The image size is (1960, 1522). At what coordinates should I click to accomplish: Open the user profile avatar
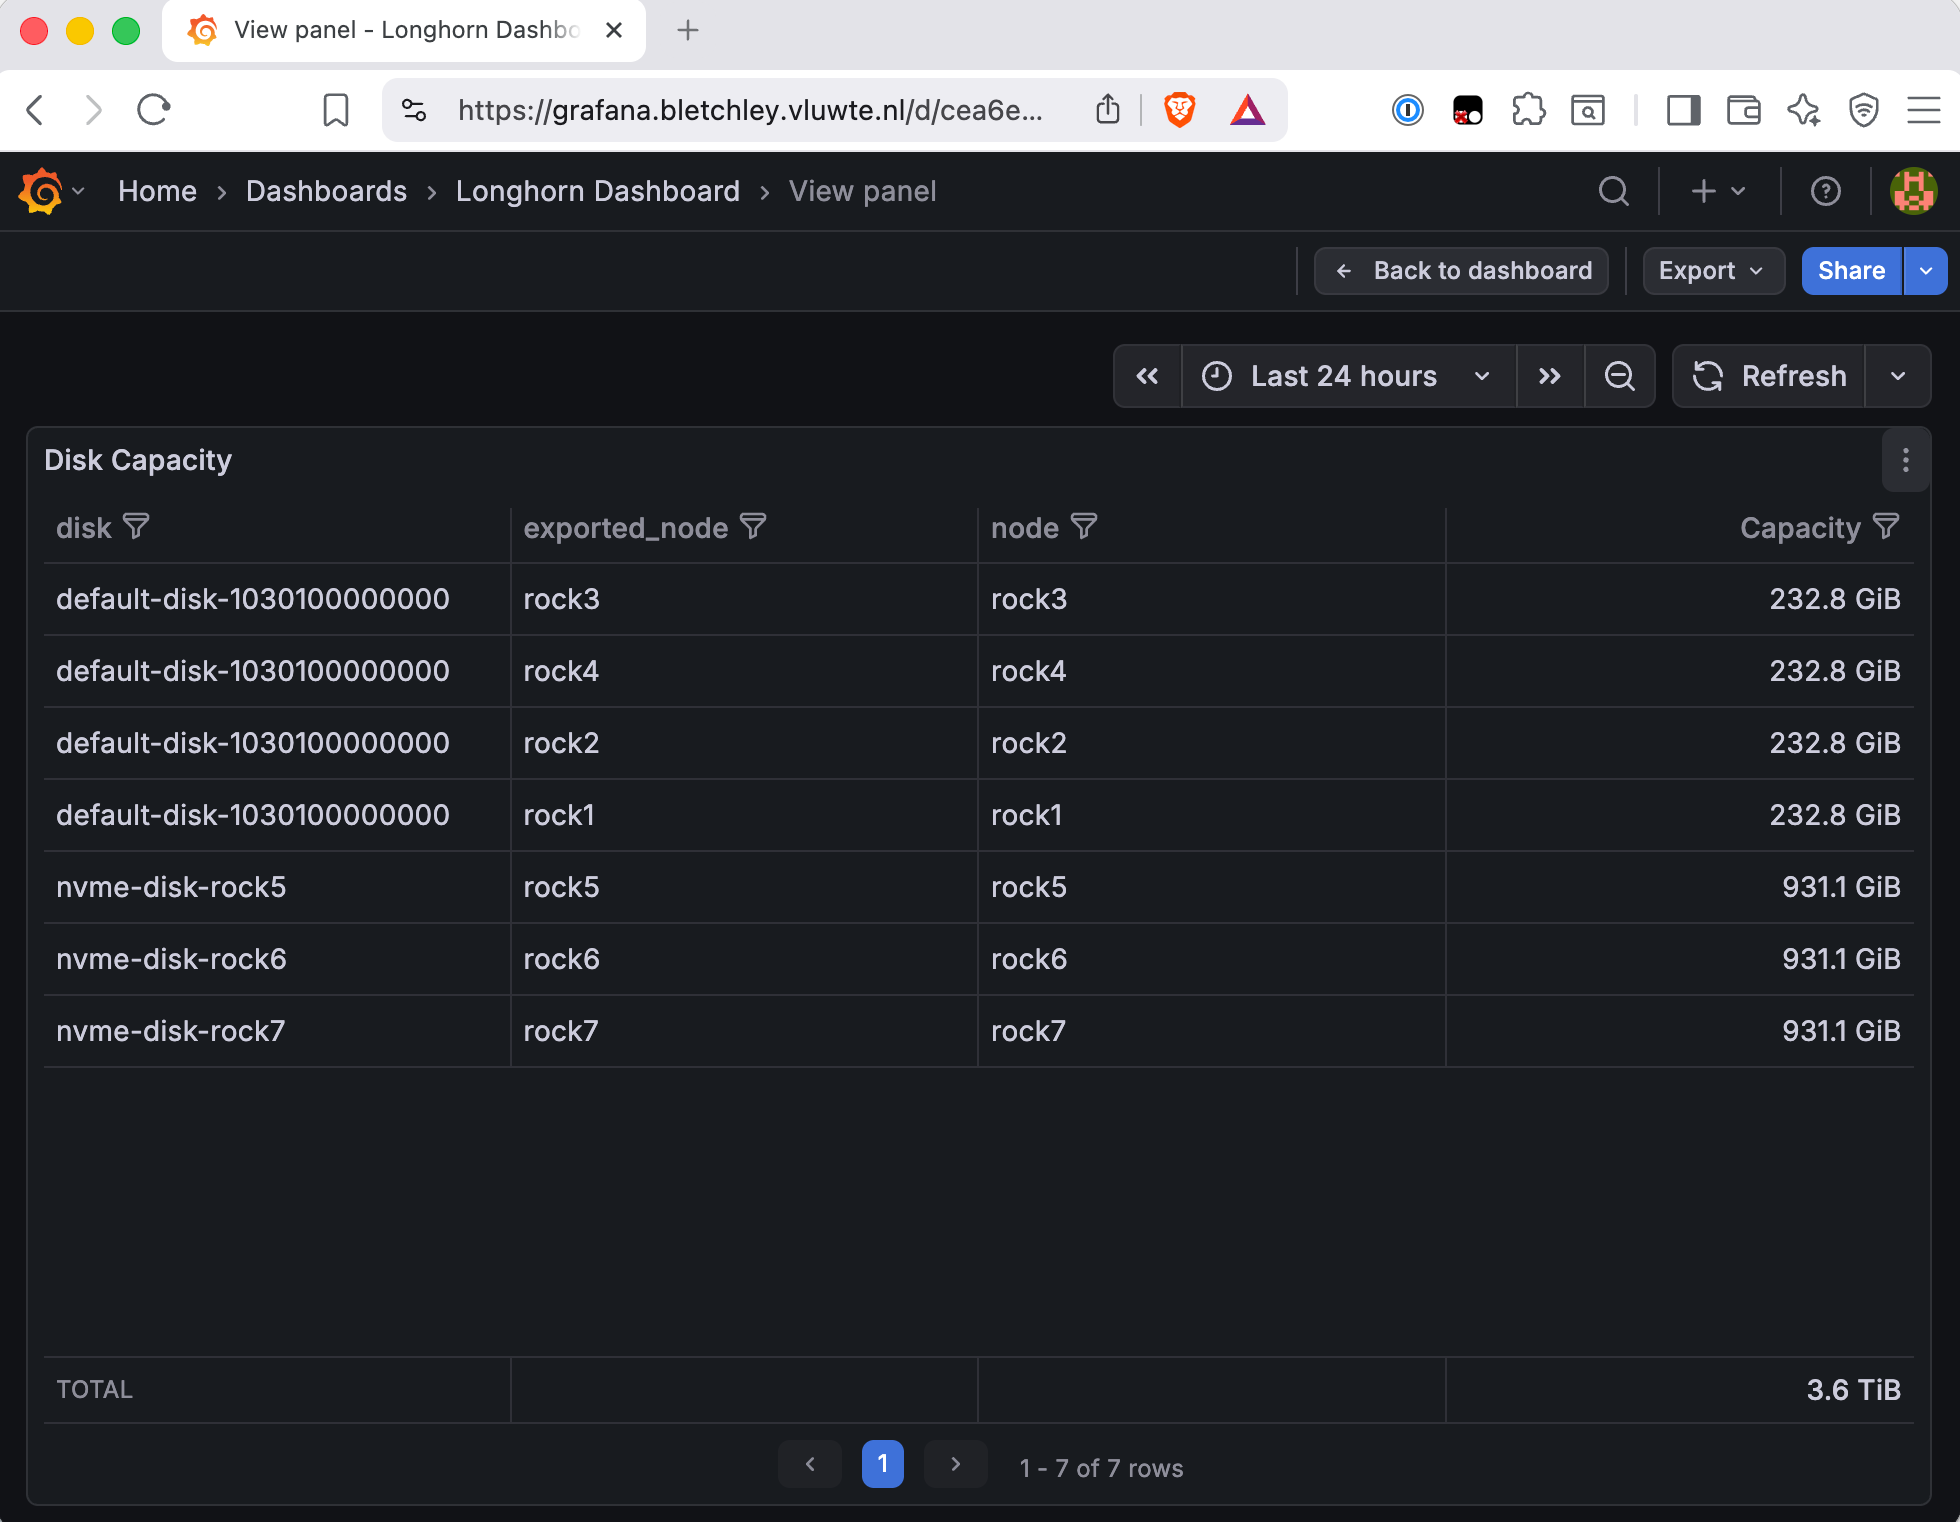pos(1913,191)
